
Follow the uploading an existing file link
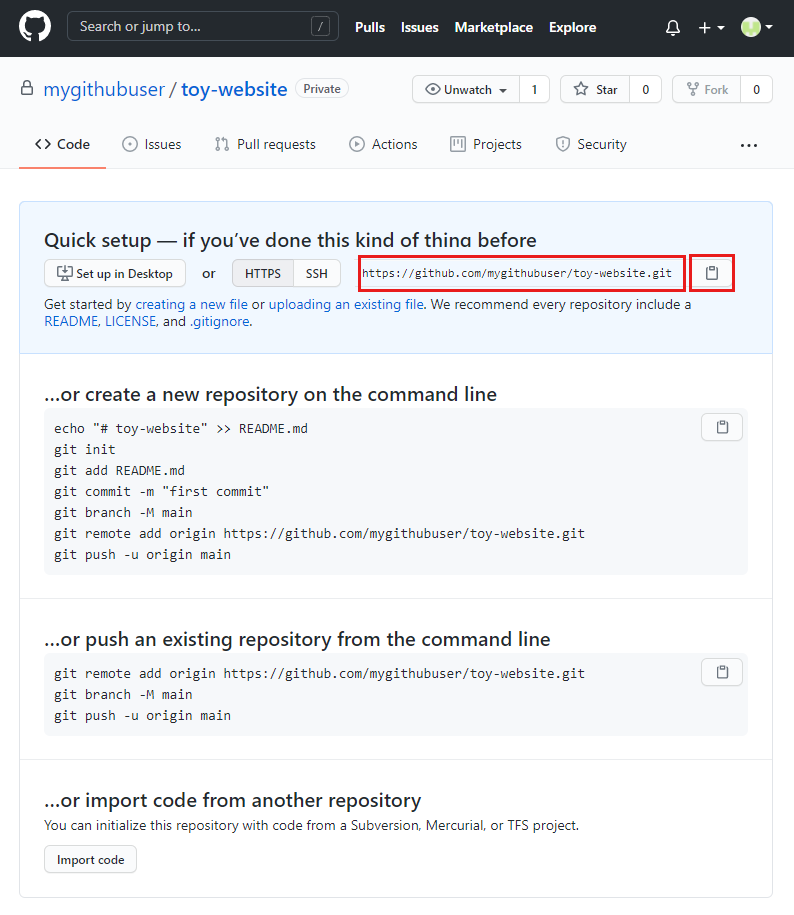(x=346, y=305)
